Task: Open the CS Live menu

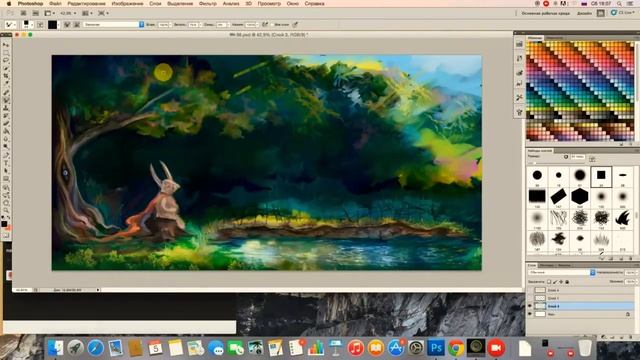Action: pyautogui.click(x=623, y=13)
